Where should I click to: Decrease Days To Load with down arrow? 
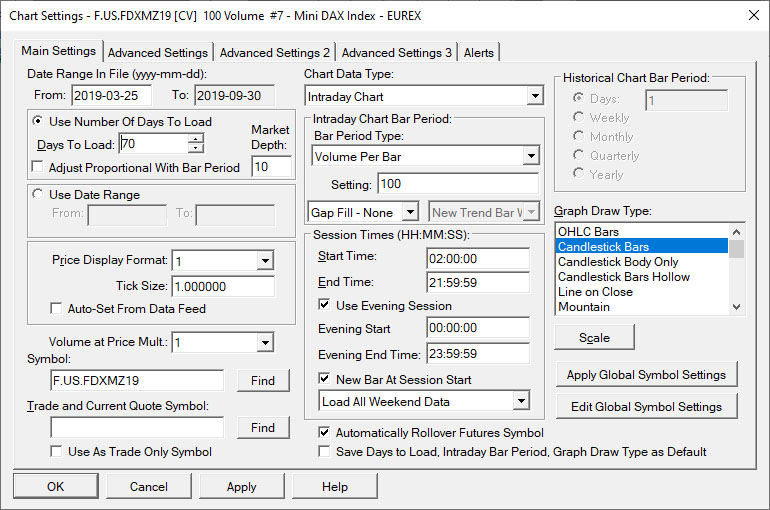(195, 148)
